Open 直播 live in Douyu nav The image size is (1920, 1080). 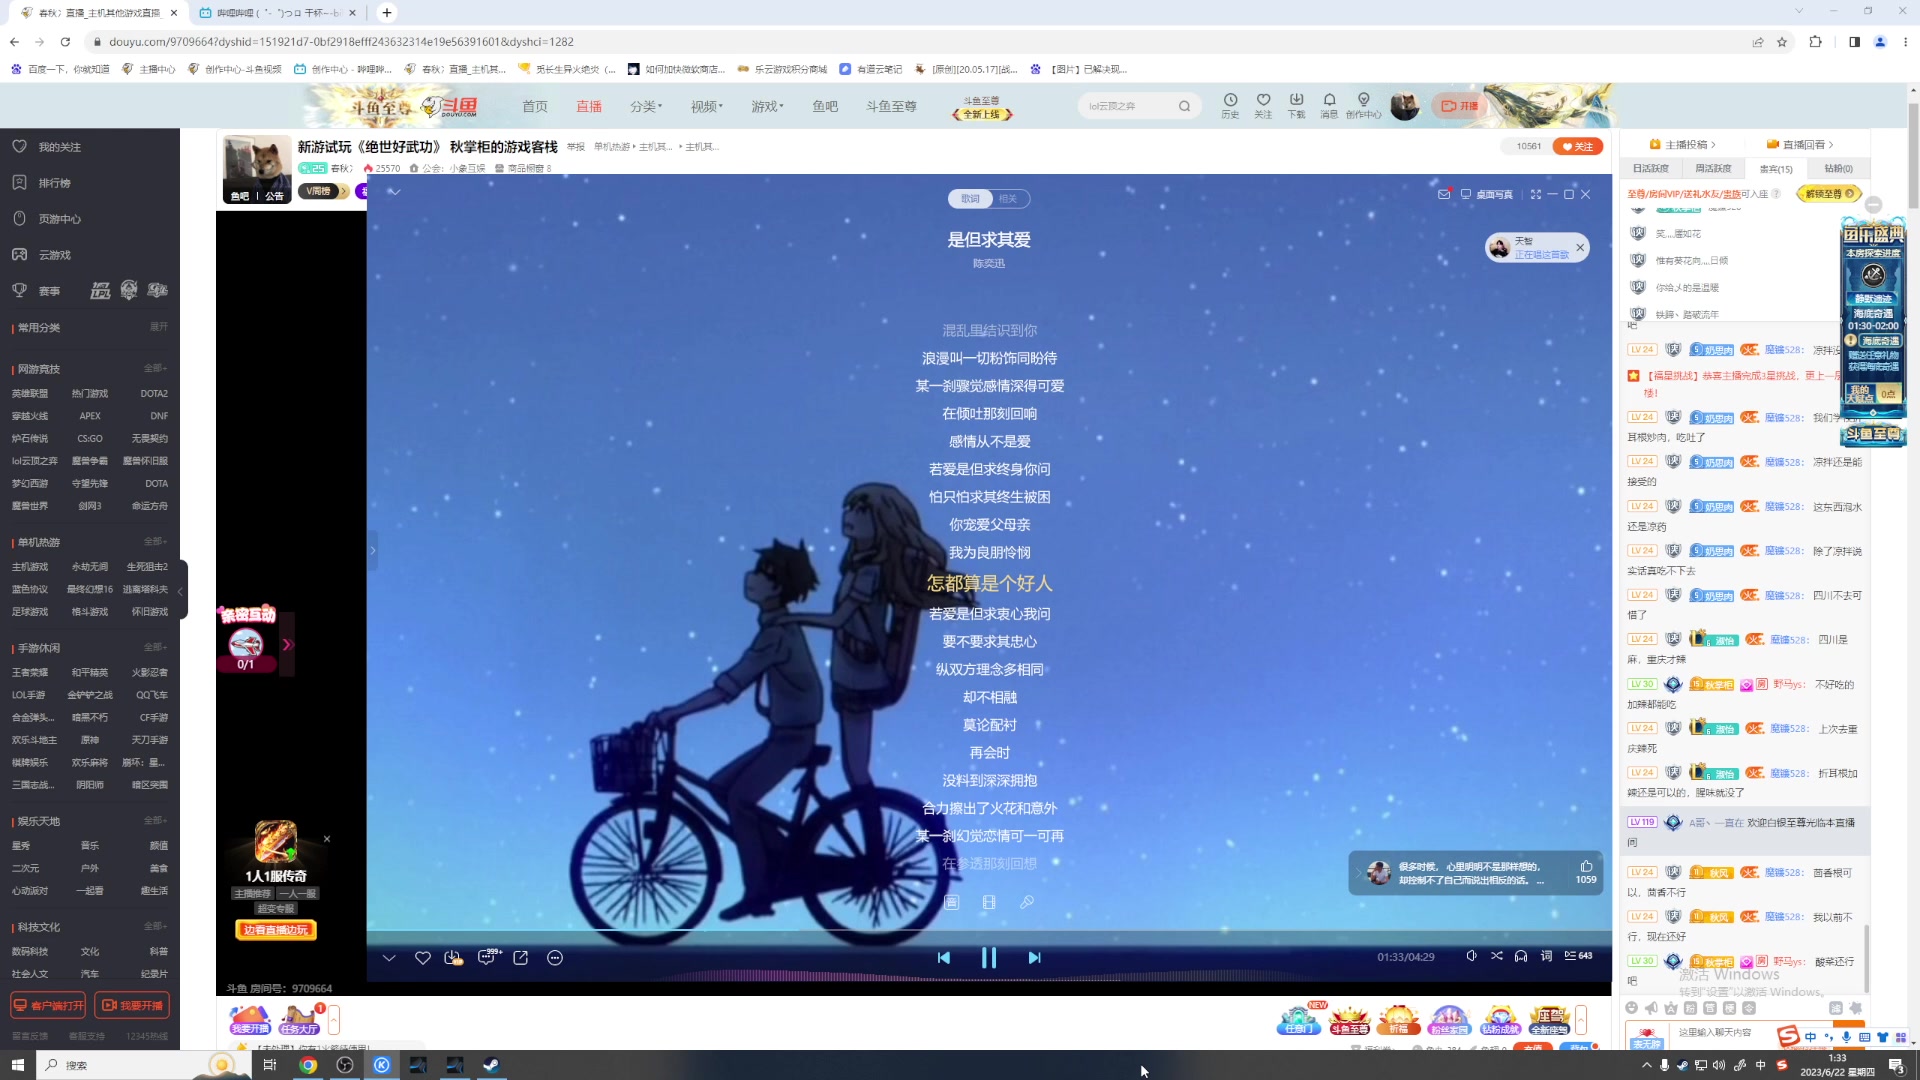(589, 106)
